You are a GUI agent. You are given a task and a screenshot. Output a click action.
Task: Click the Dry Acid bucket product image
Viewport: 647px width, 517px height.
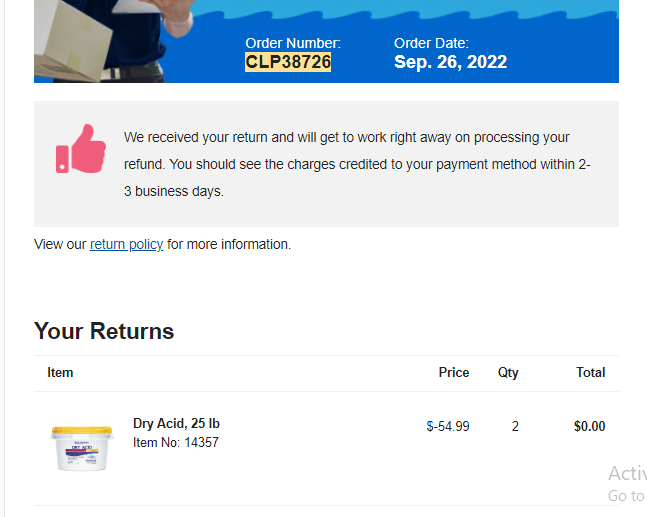click(82, 449)
